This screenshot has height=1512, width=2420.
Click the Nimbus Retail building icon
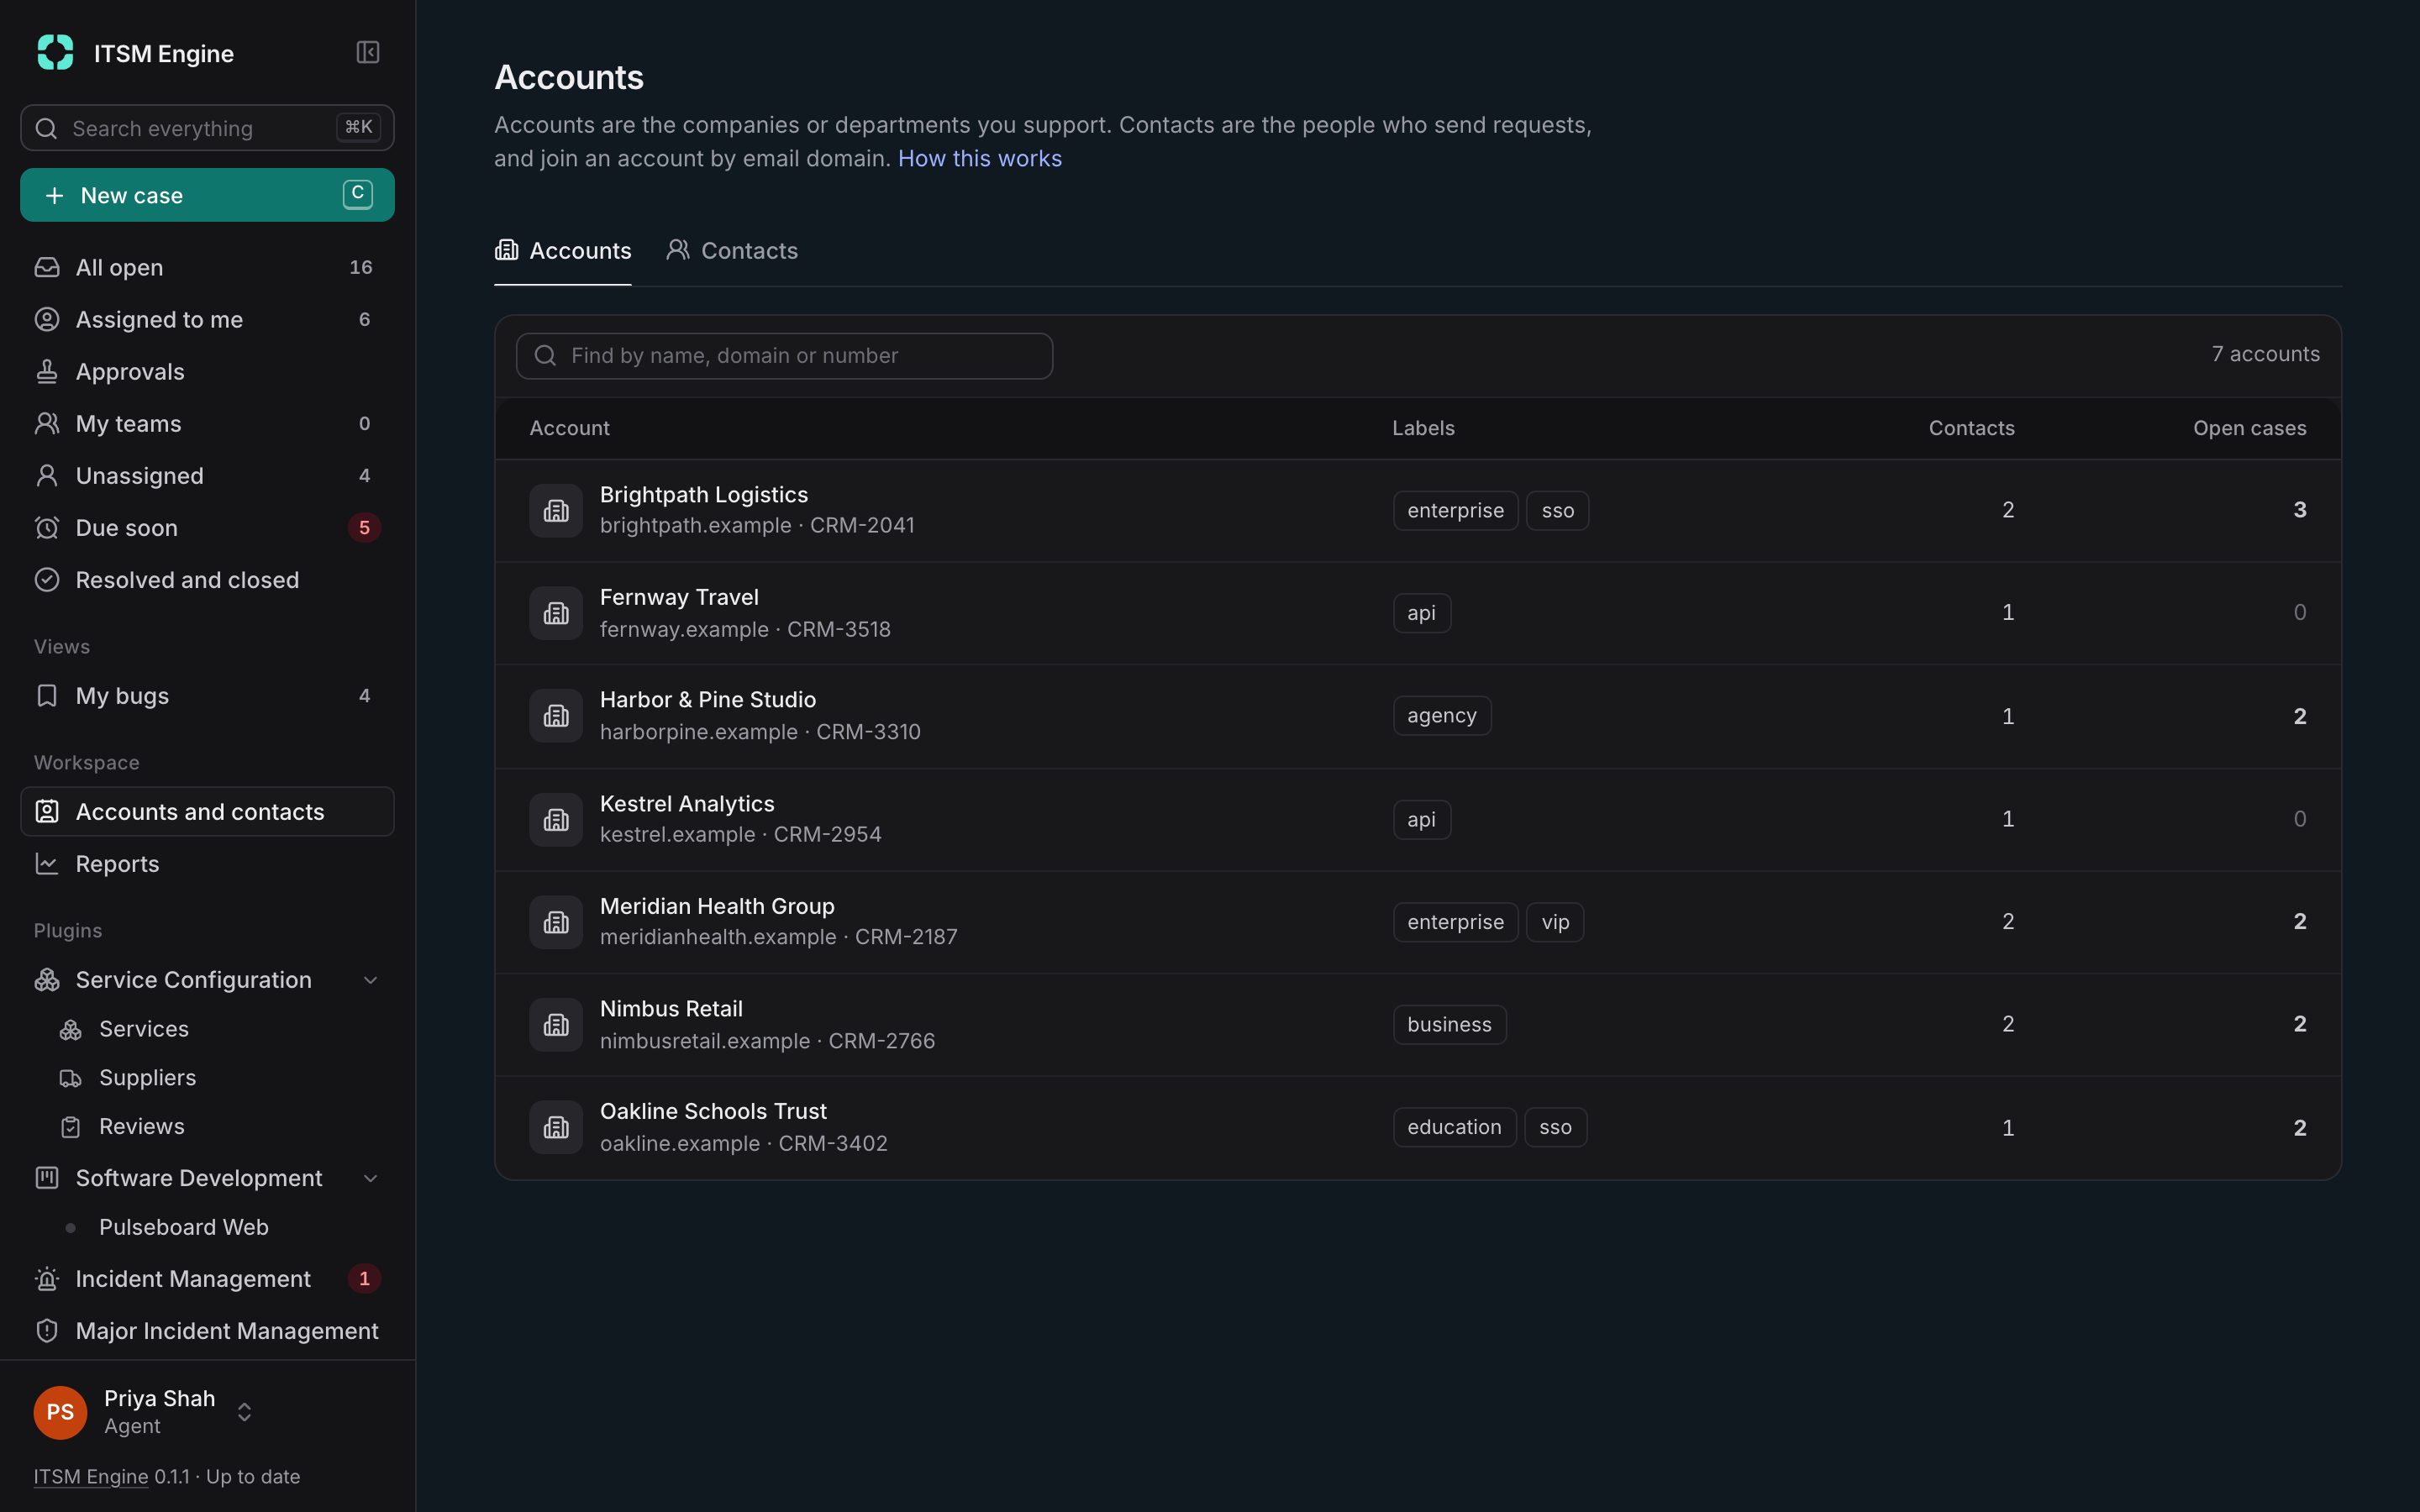[x=556, y=1025]
